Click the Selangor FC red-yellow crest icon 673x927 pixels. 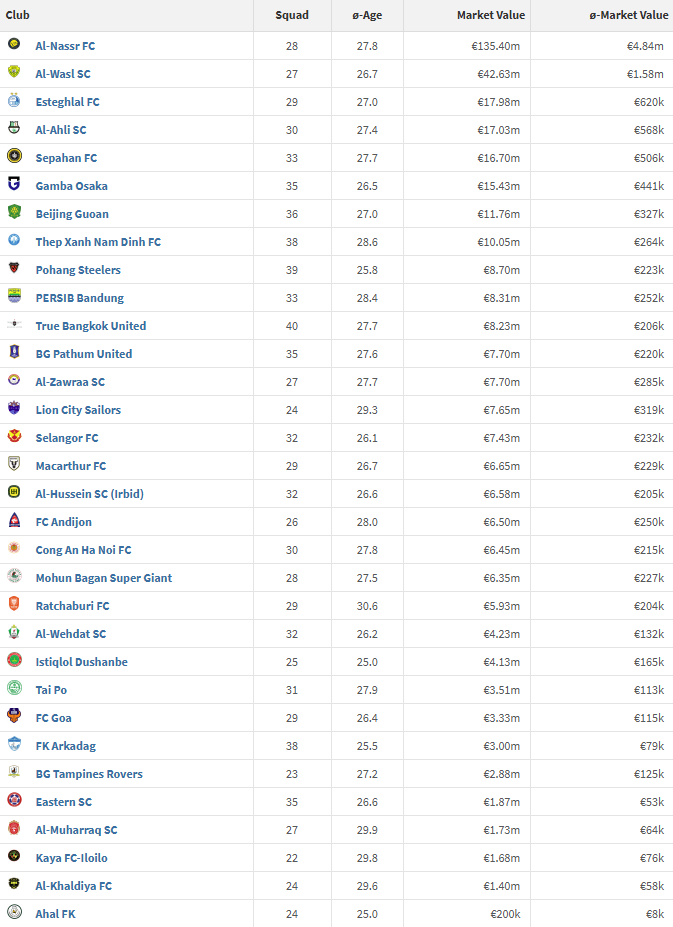(14, 436)
